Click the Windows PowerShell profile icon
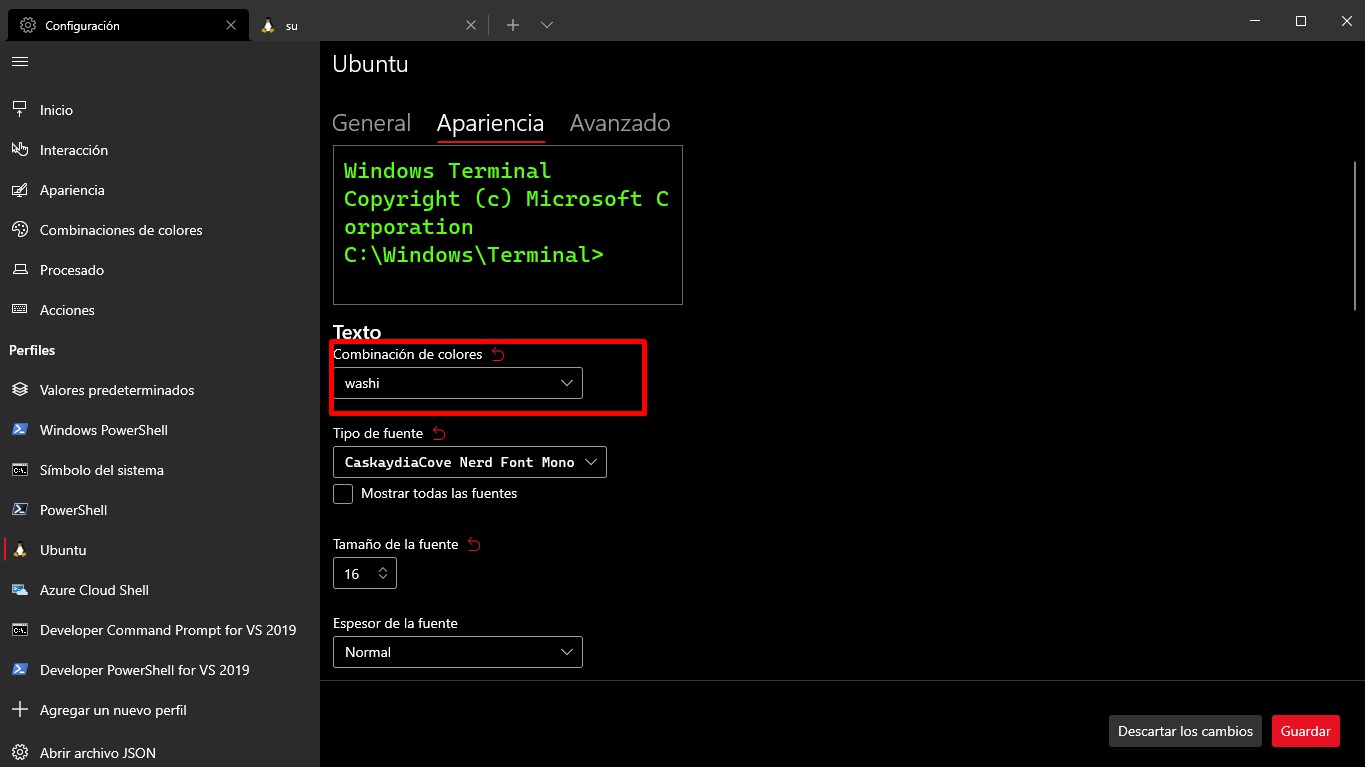This screenshot has width=1365, height=767. point(20,430)
